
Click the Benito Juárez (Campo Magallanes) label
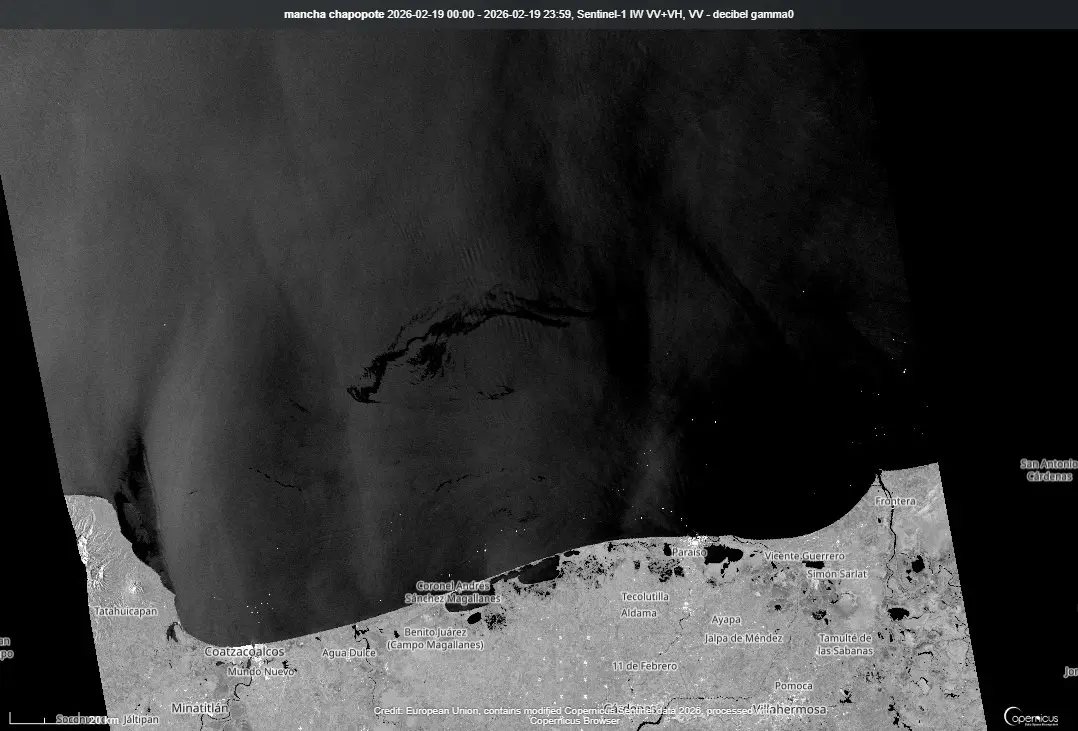[441, 638]
